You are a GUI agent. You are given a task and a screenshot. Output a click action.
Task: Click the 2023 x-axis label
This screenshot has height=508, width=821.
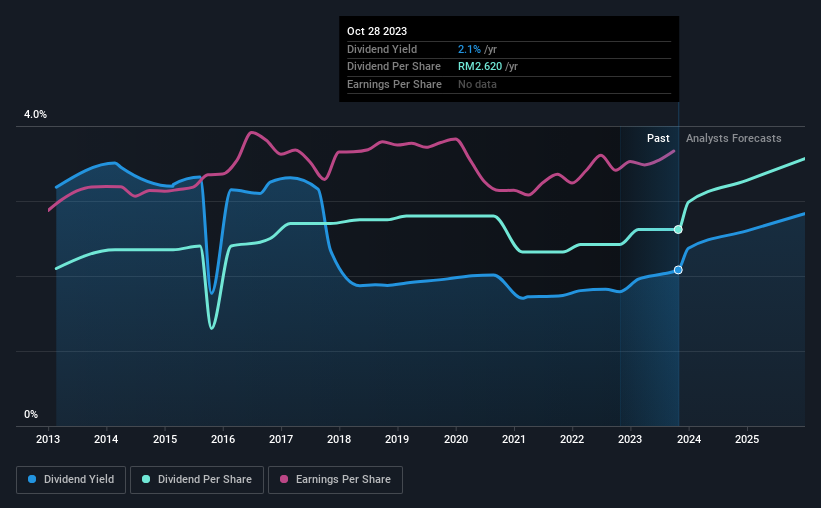point(630,439)
